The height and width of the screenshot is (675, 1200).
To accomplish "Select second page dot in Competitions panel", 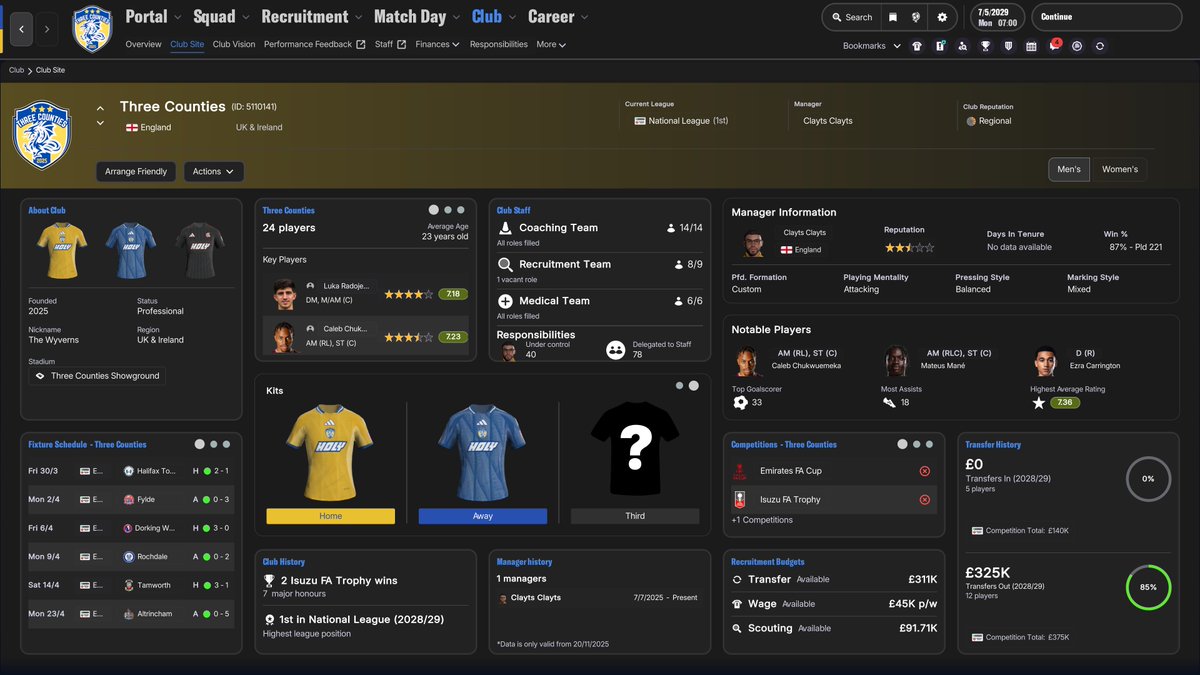I will pos(917,444).
